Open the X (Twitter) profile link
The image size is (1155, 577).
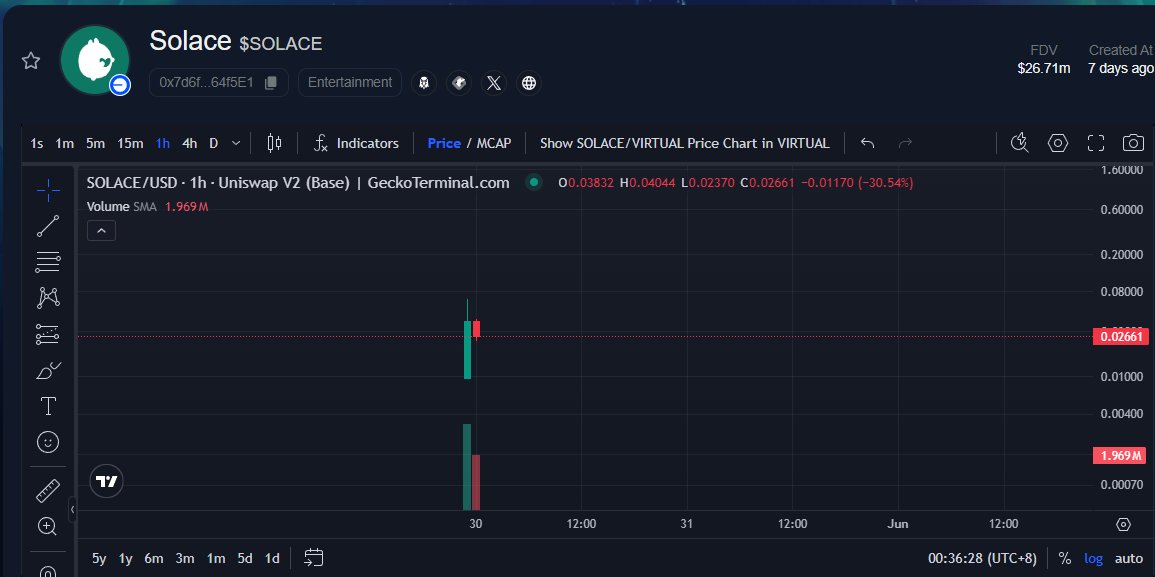[x=494, y=83]
